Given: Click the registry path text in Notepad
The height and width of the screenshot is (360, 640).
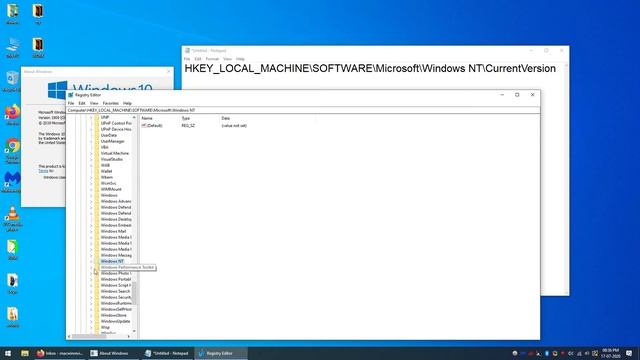Looking at the screenshot, I should 370,69.
